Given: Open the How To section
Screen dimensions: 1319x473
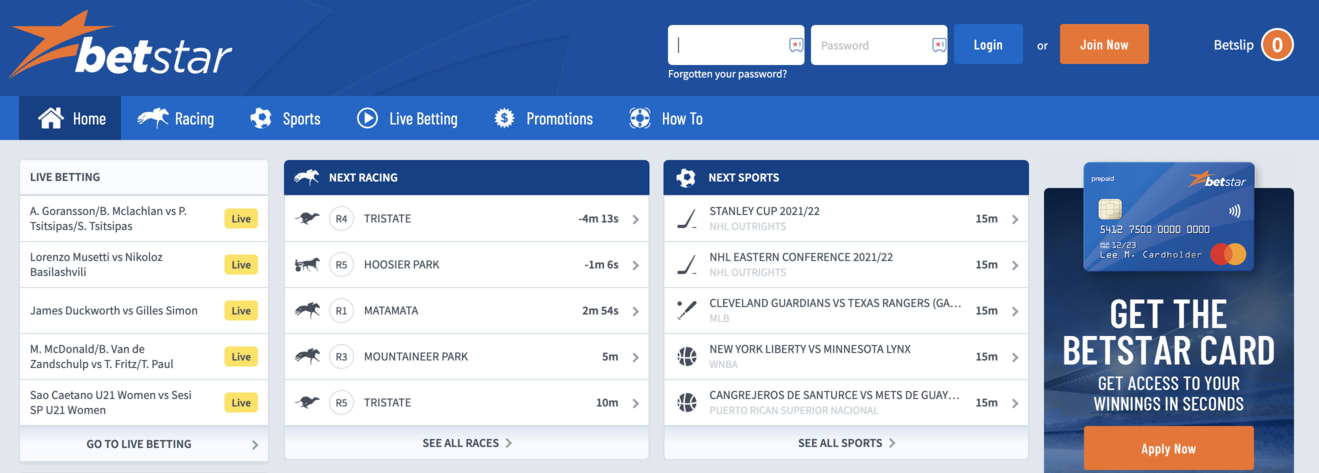Looking at the screenshot, I should 666,118.
